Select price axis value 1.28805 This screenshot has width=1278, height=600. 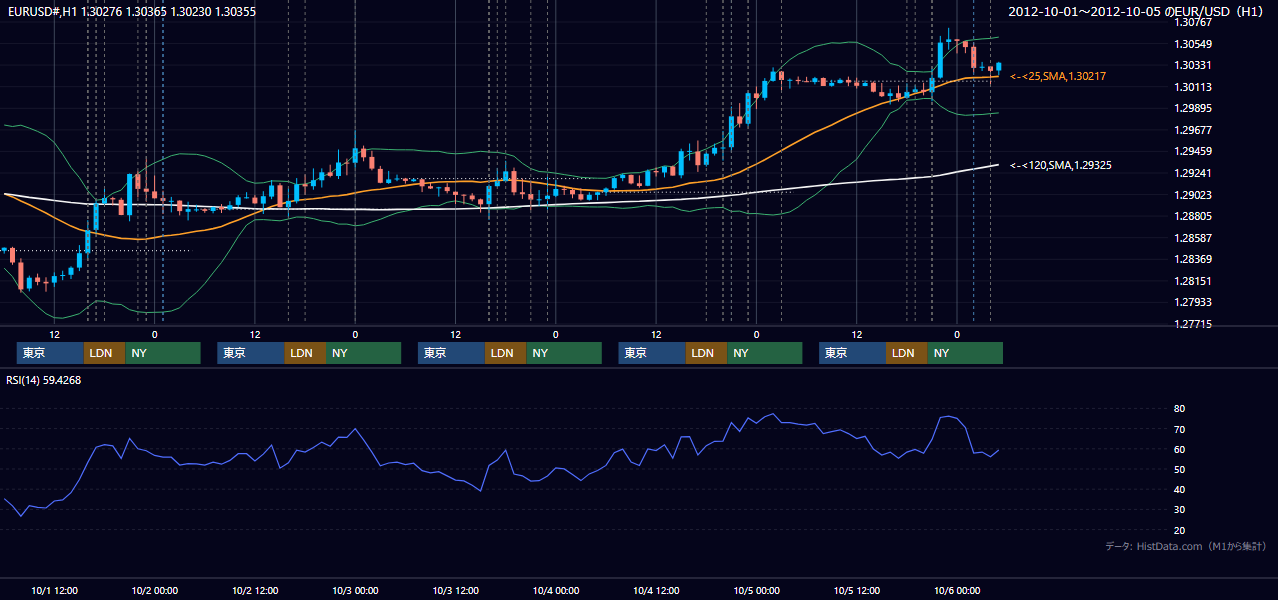pyautogui.click(x=1193, y=216)
